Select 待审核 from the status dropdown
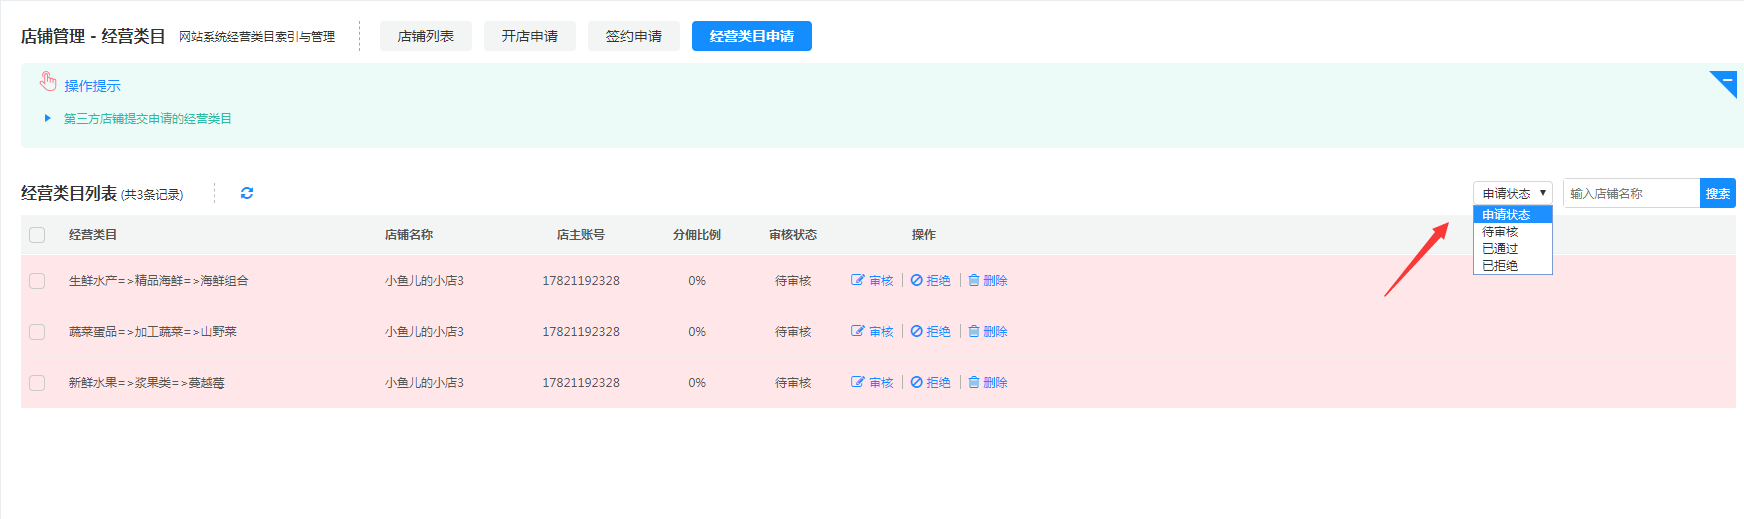Image resolution: width=1744 pixels, height=519 pixels. pos(1500,232)
